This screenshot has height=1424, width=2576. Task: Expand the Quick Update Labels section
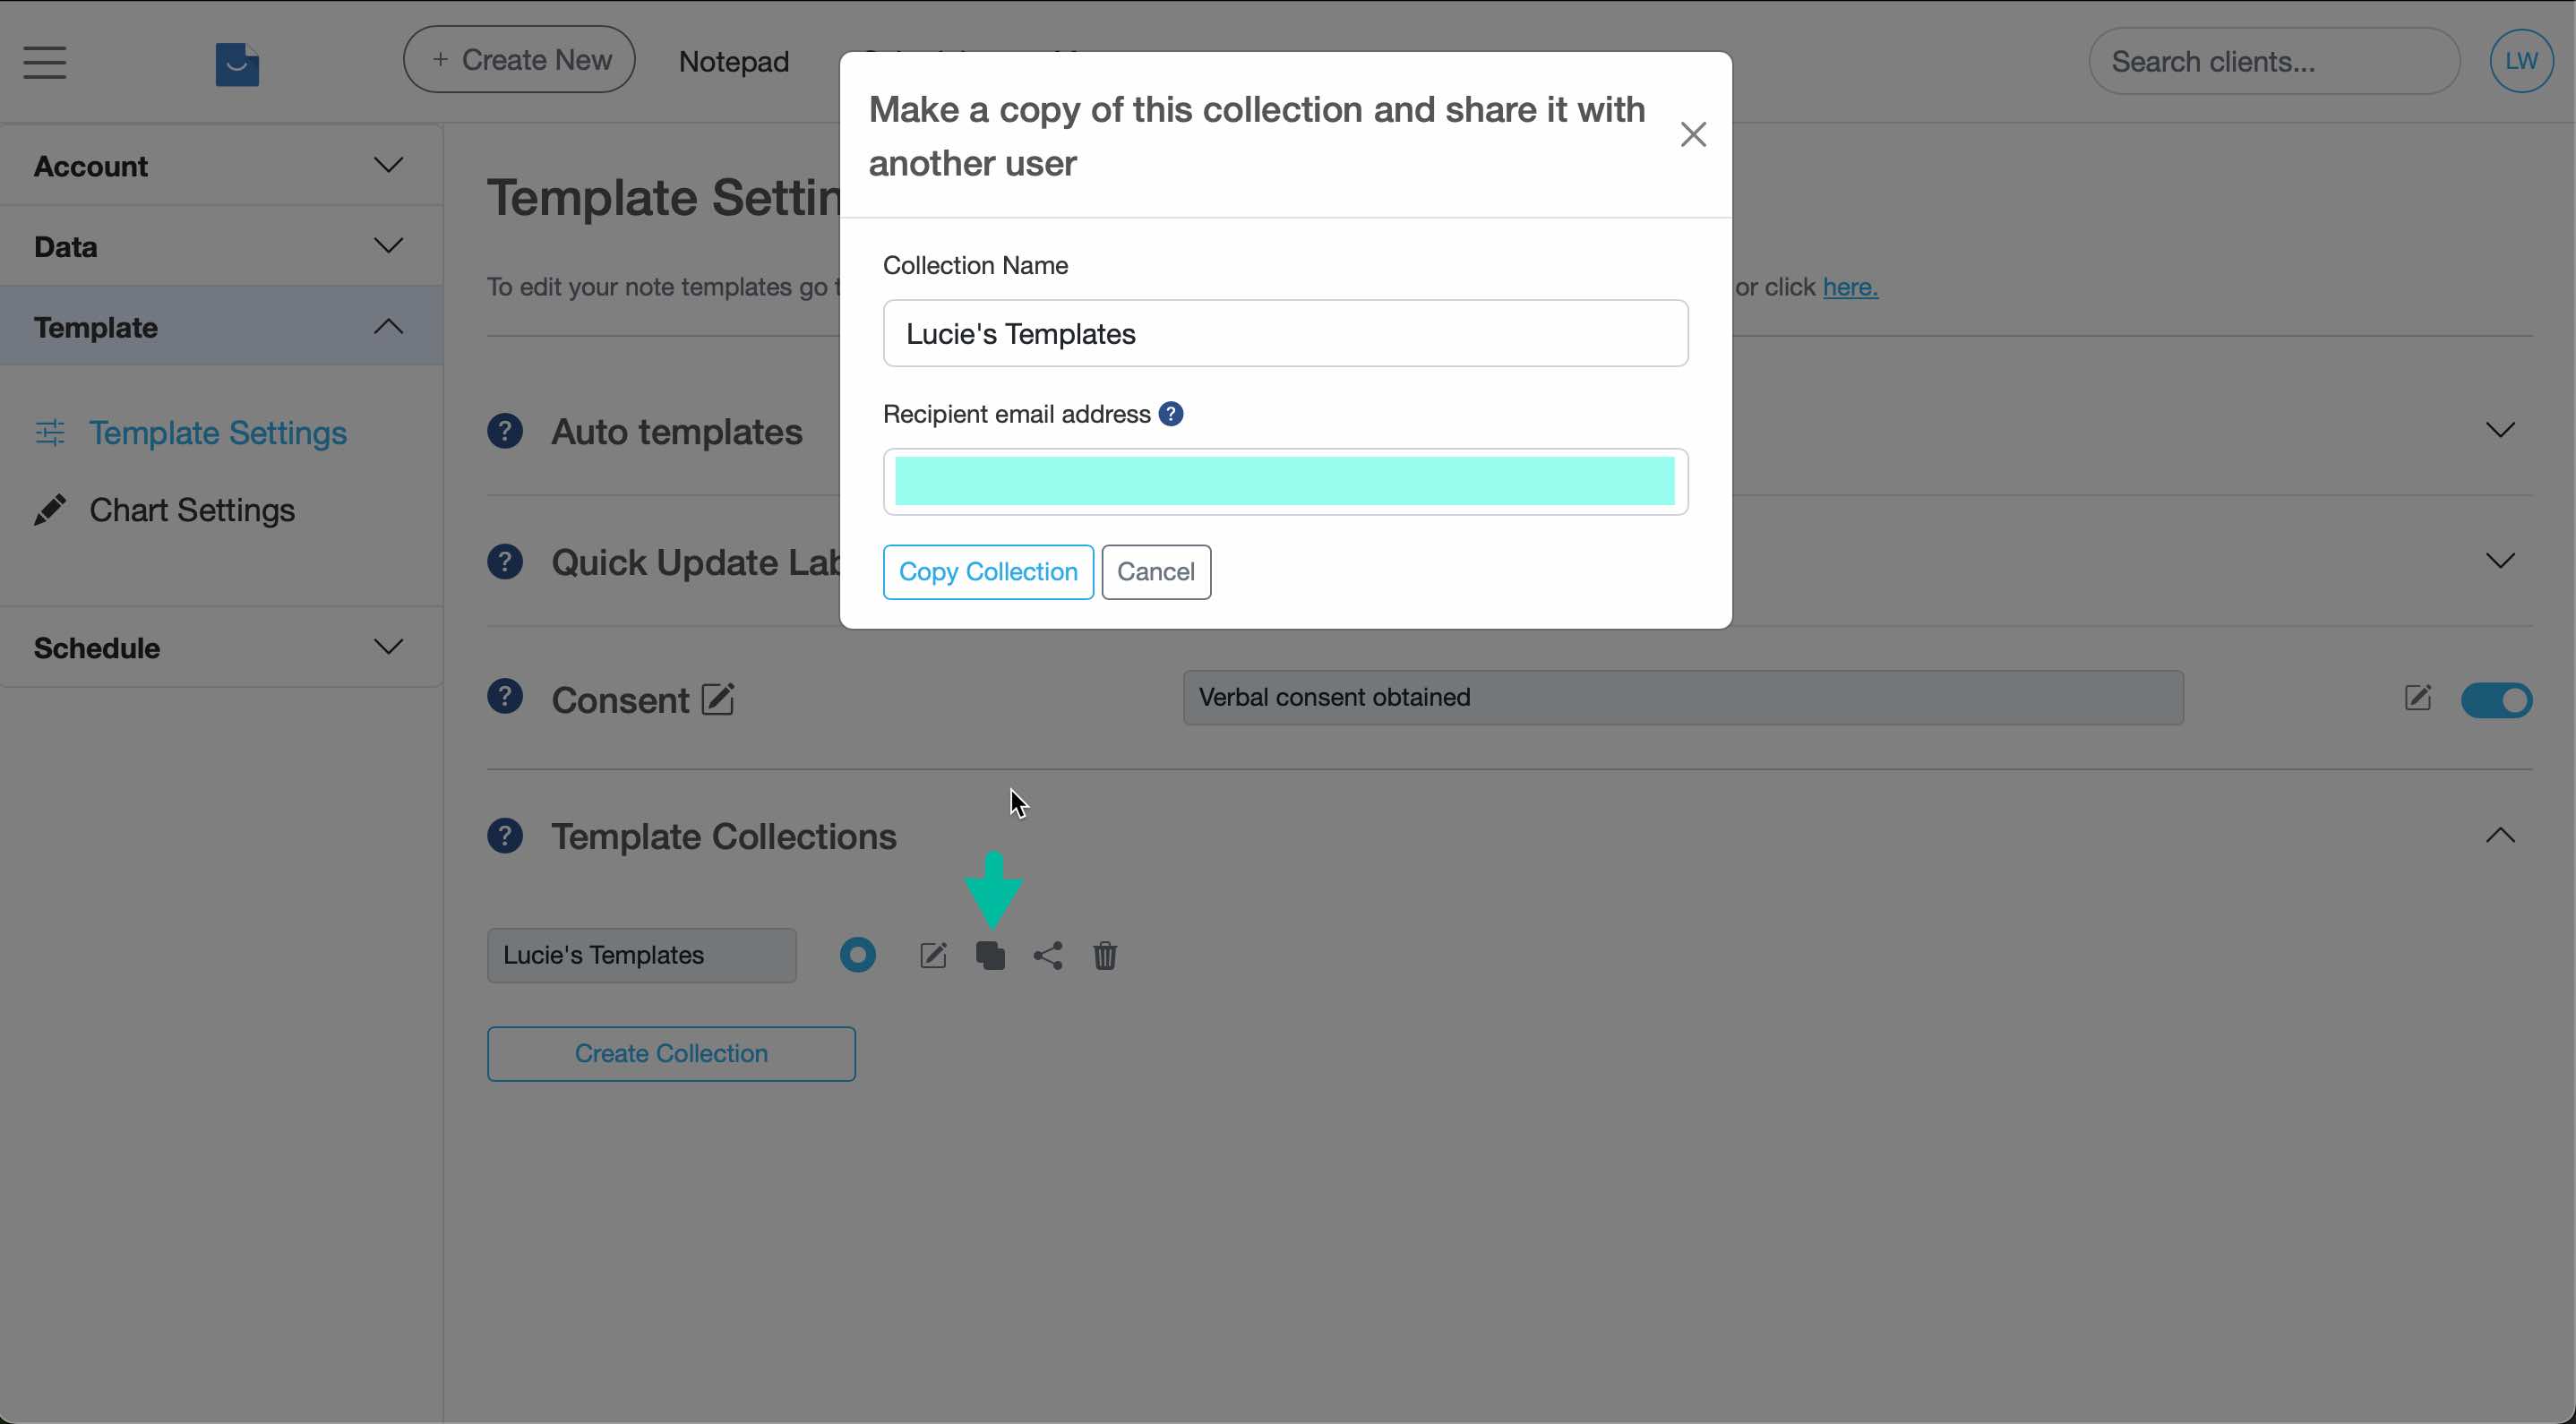pos(2500,560)
